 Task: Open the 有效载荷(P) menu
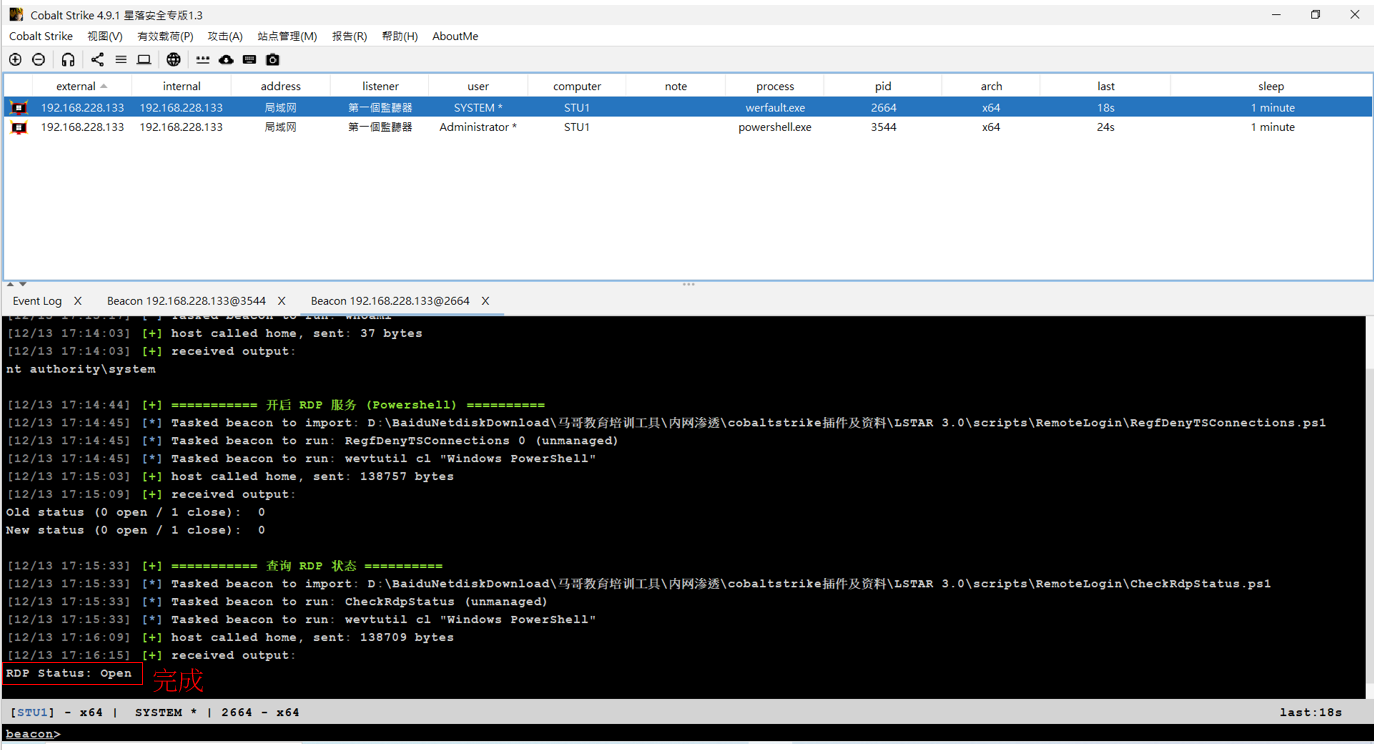[165, 36]
